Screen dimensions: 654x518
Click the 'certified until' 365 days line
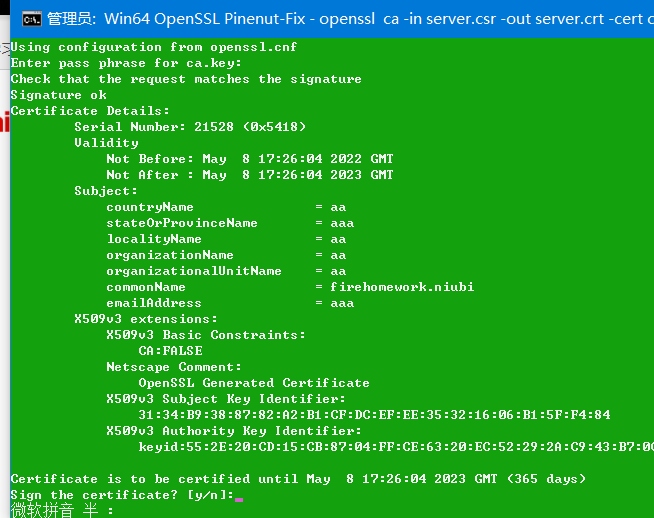tap(298, 479)
